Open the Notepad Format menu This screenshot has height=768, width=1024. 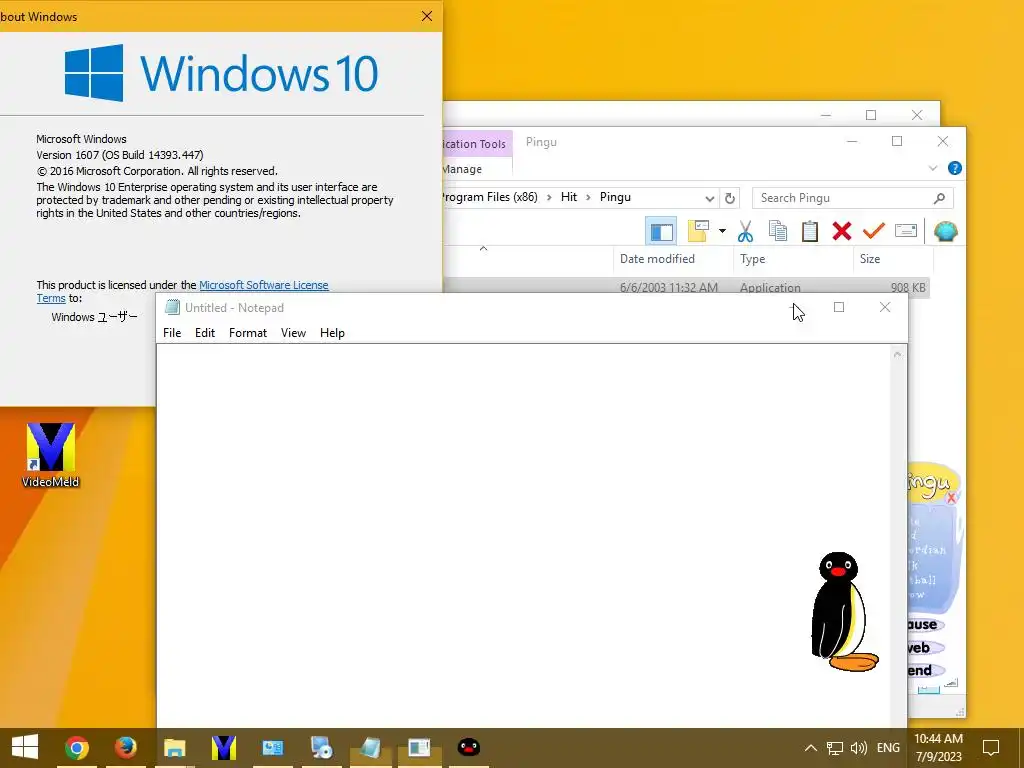click(248, 333)
